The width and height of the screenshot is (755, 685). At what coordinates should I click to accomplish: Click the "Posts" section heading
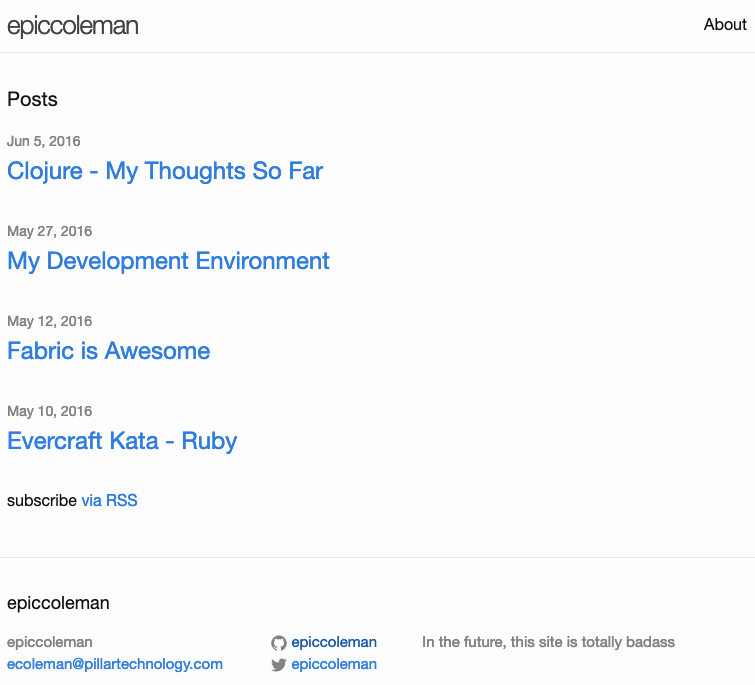point(32,99)
